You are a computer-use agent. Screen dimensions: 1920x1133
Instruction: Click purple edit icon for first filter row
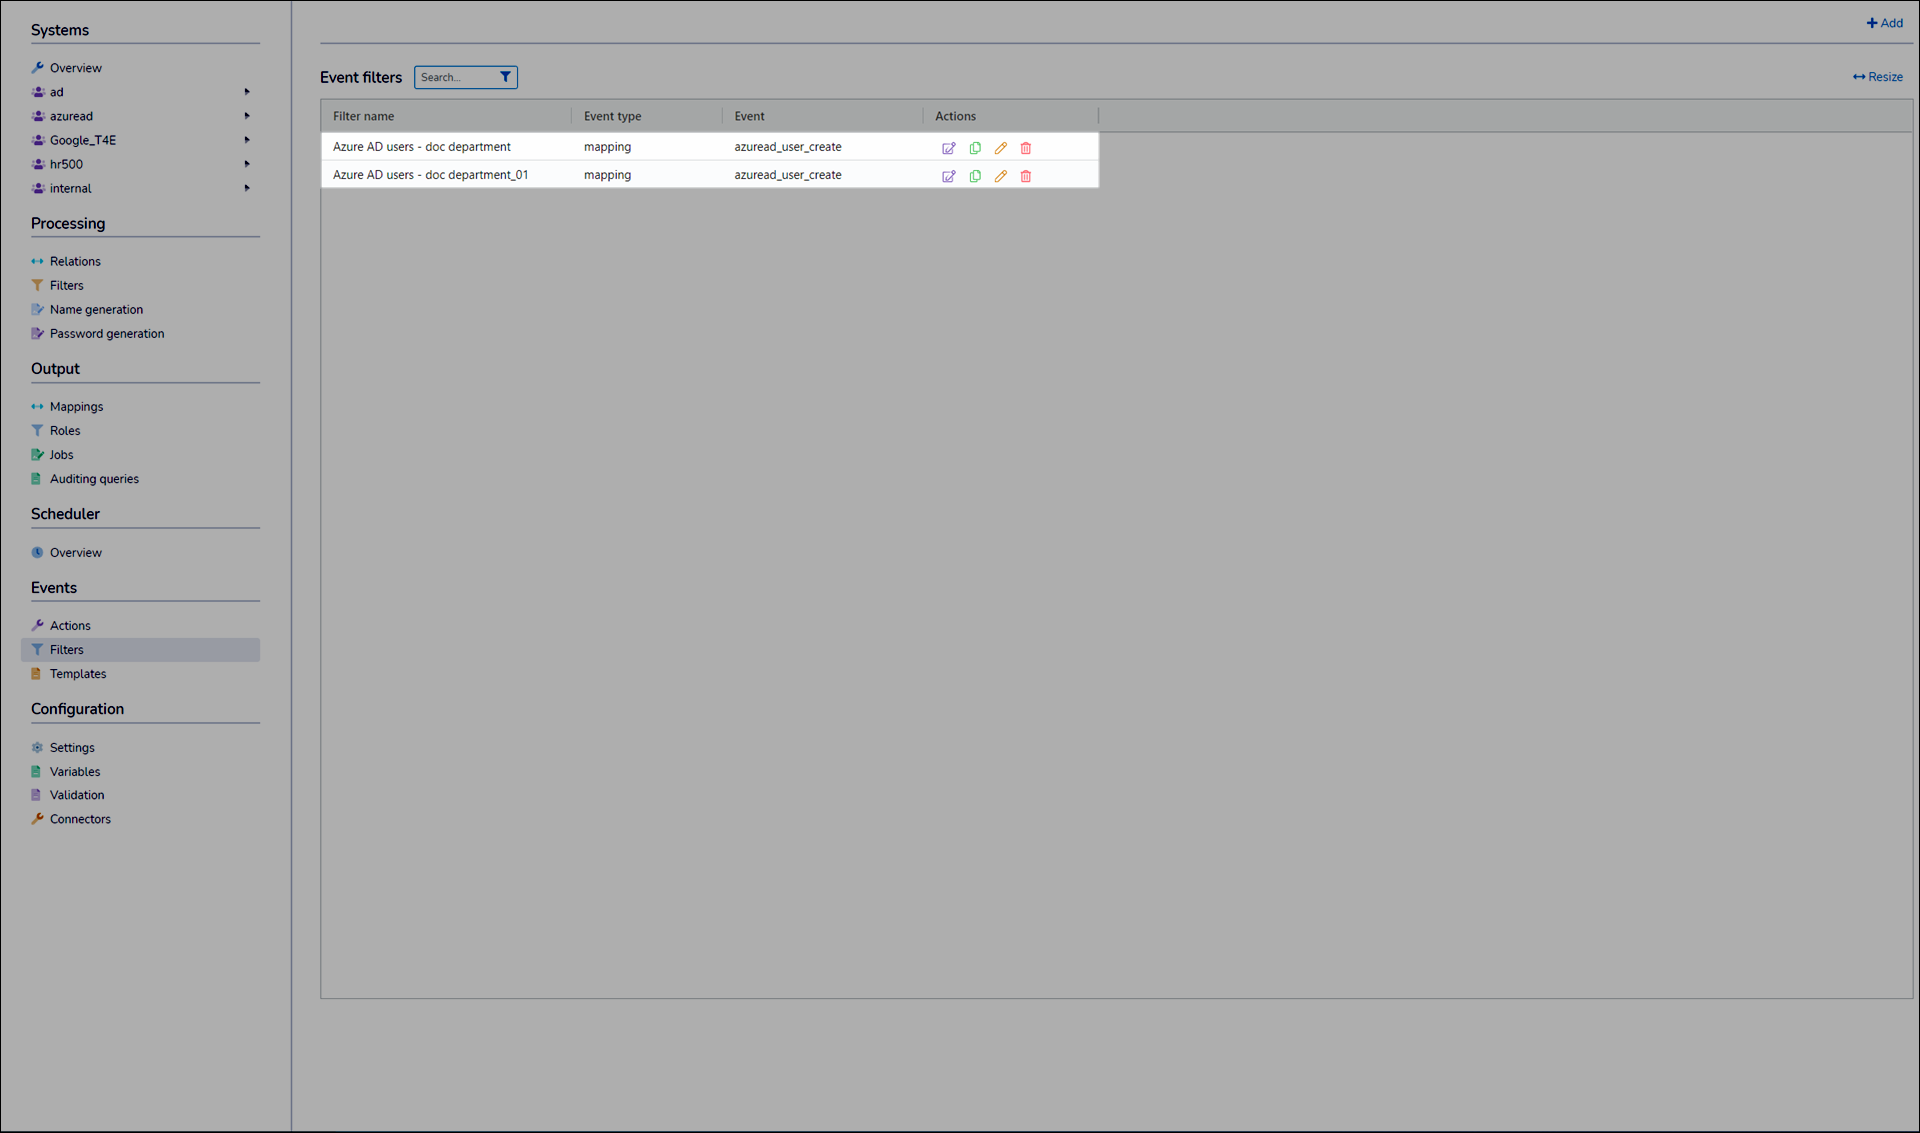(948, 148)
